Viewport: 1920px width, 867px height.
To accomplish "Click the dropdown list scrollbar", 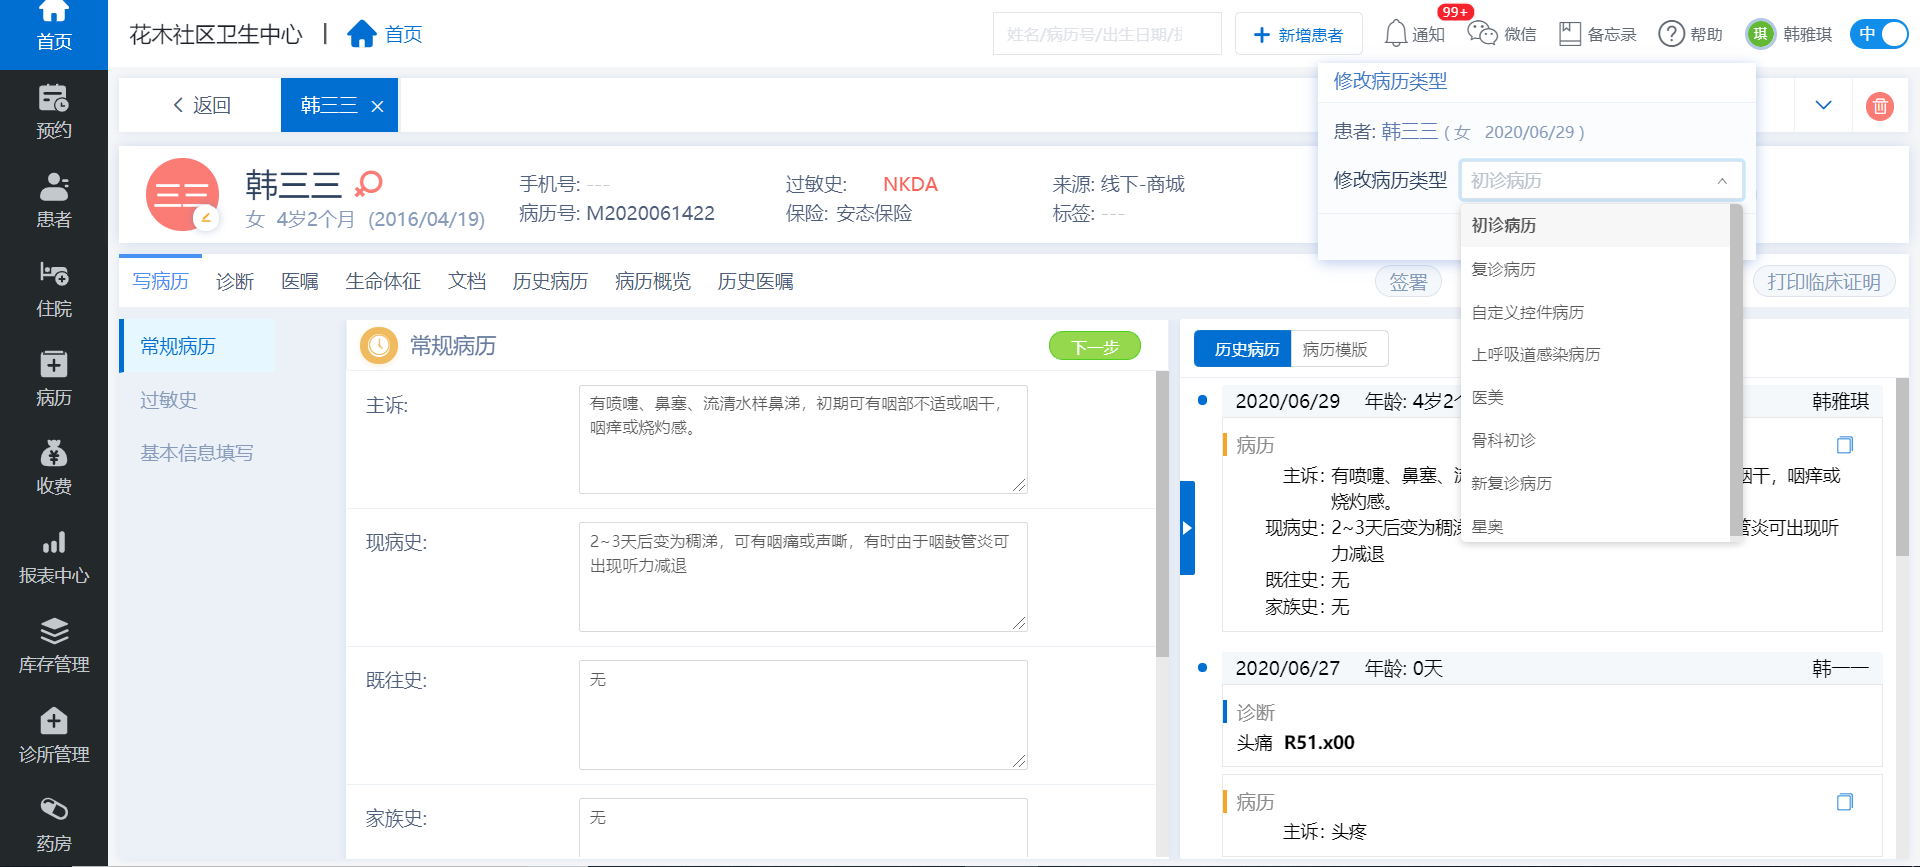I will (x=1736, y=370).
